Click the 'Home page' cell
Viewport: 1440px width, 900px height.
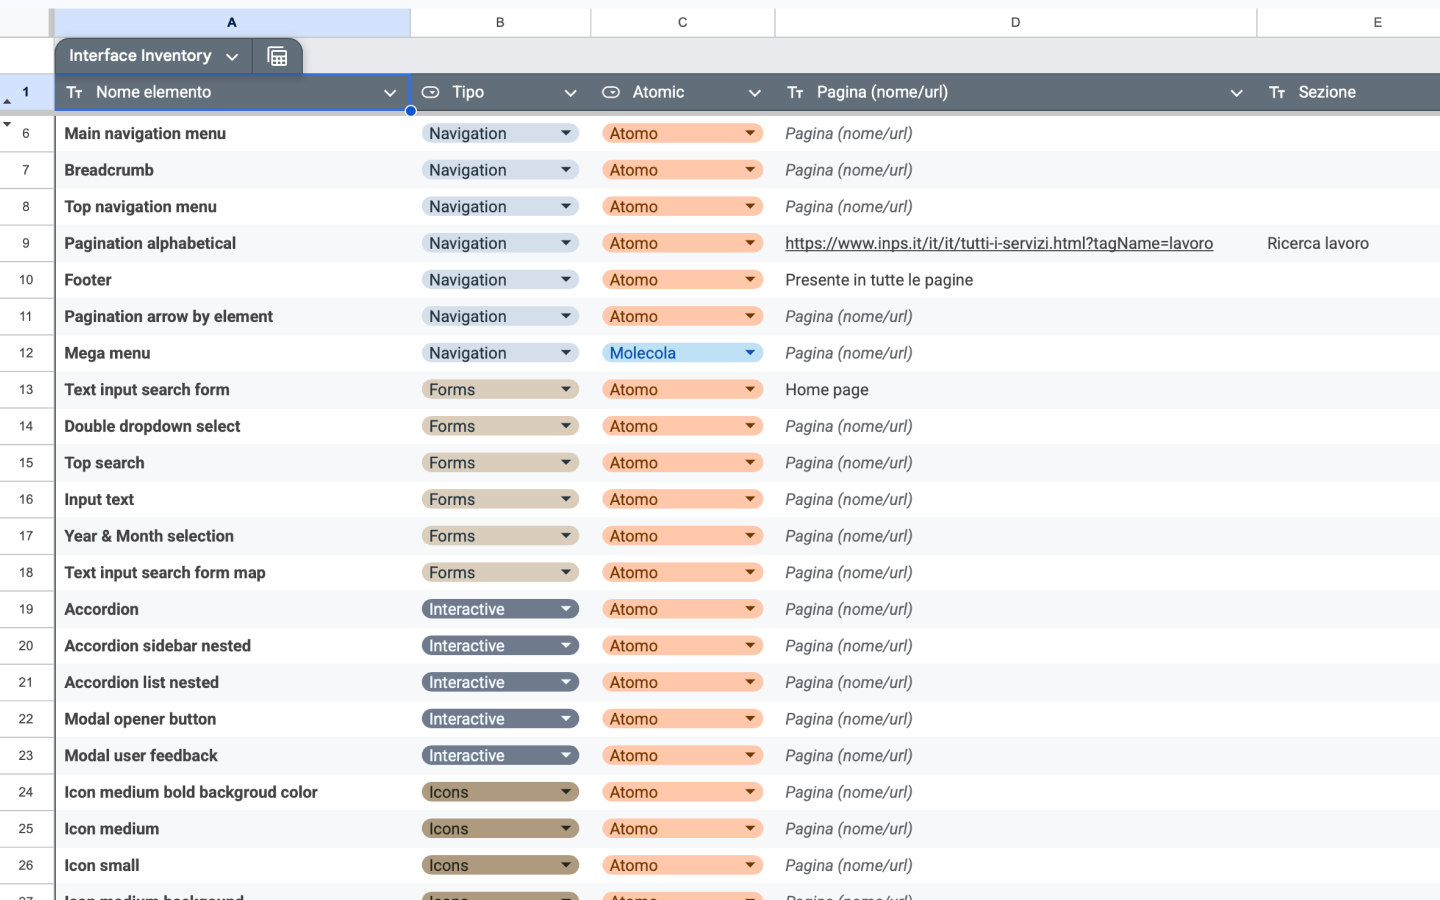[x=1016, y=390]
